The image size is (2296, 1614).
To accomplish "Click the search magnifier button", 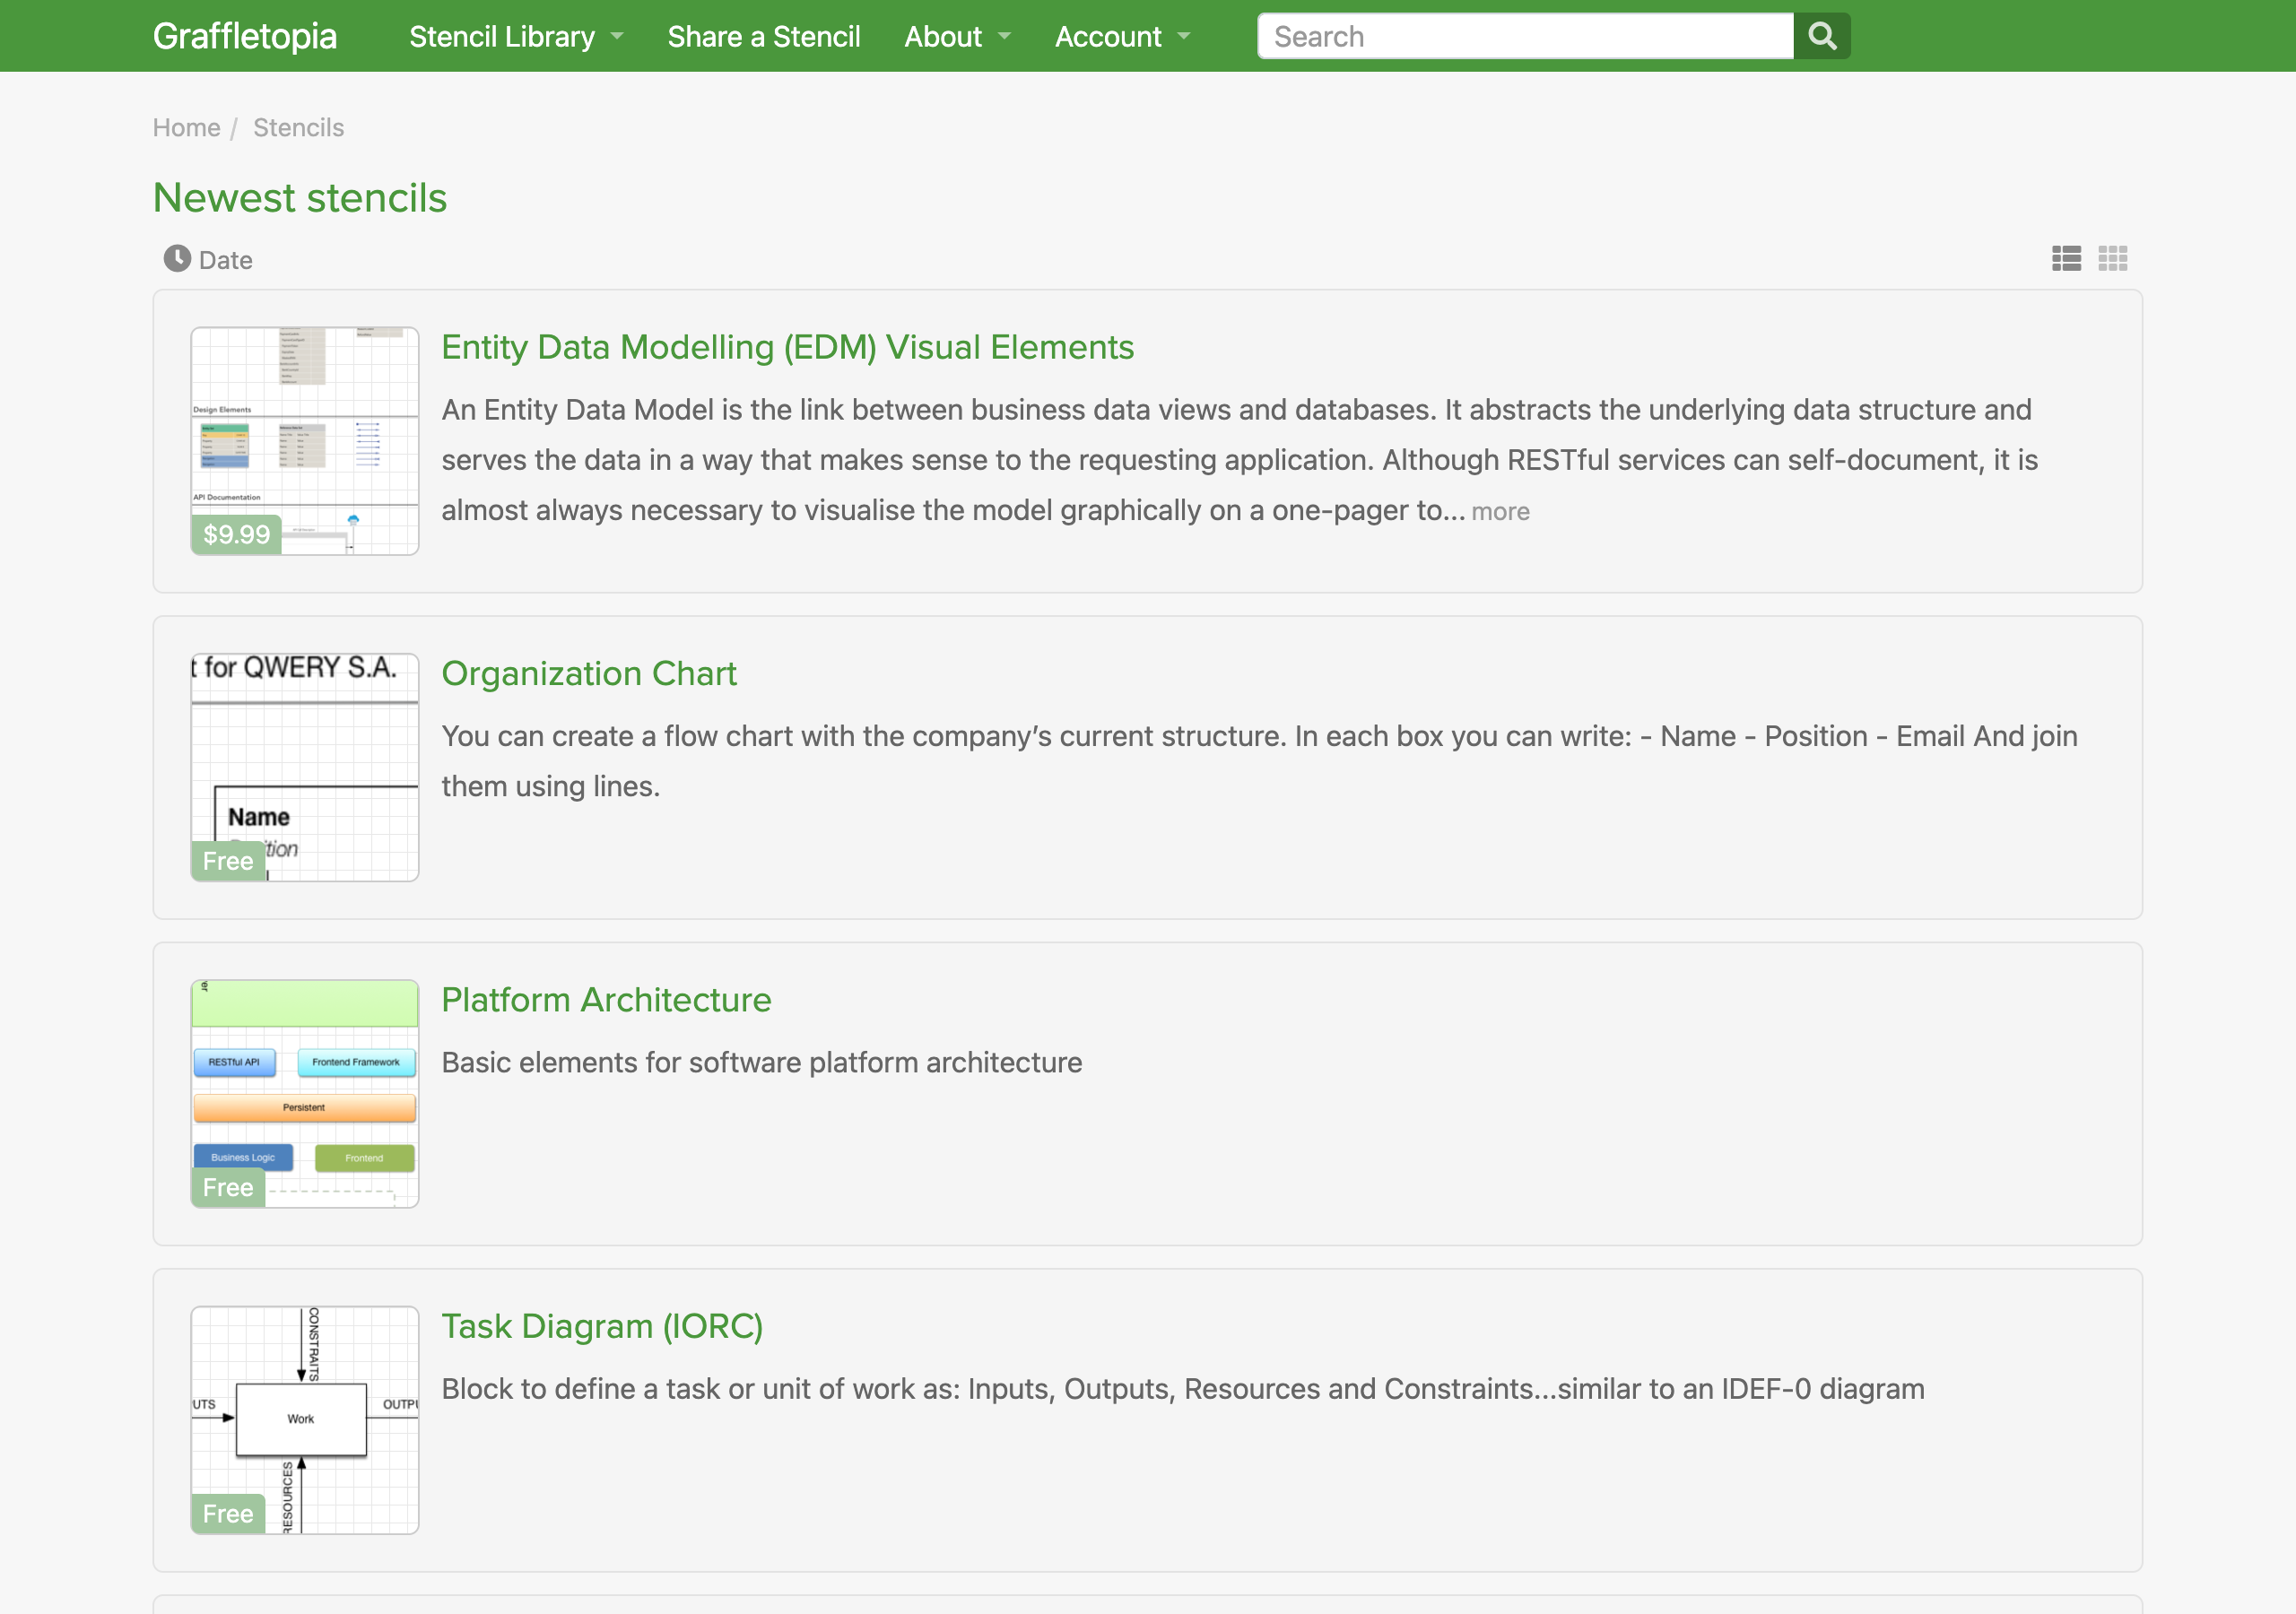I will 1821,37.
